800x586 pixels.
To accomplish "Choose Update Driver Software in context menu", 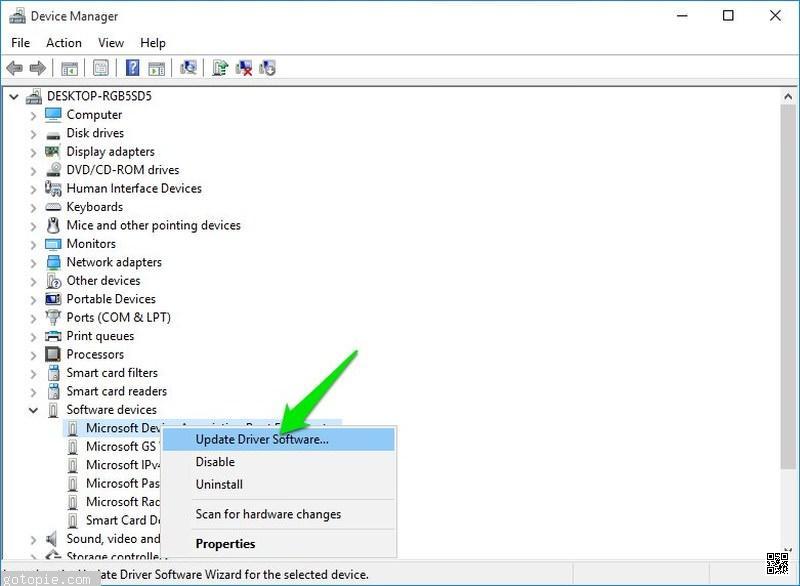I will [262, 439].
